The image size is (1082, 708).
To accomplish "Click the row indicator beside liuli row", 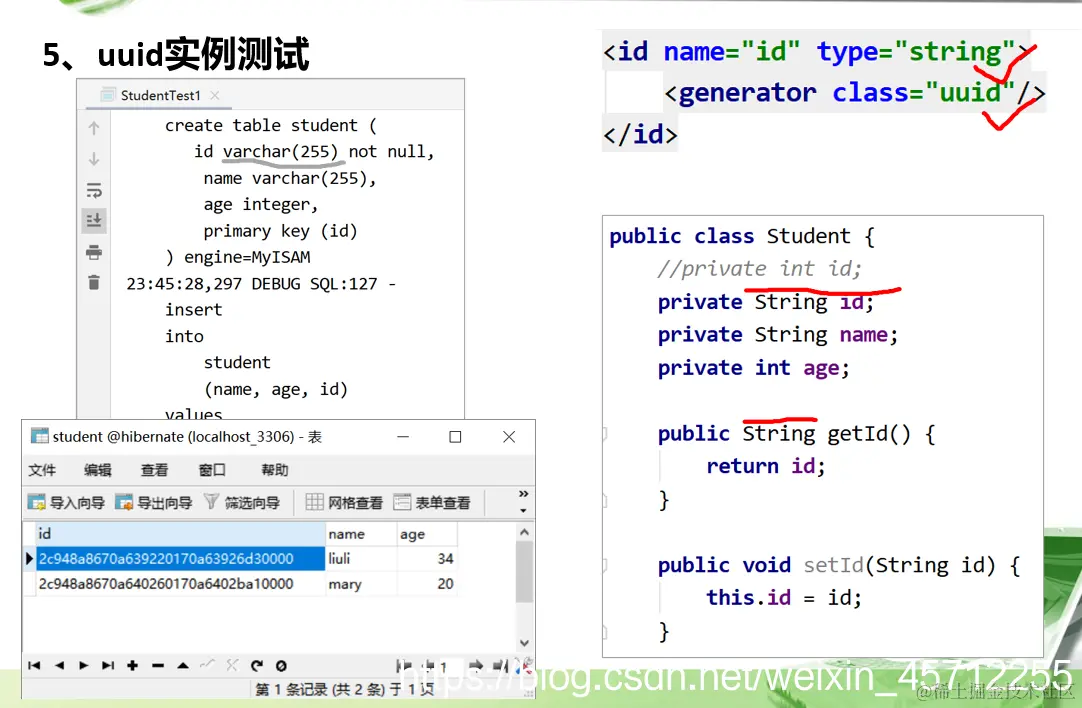I will 29,558.
